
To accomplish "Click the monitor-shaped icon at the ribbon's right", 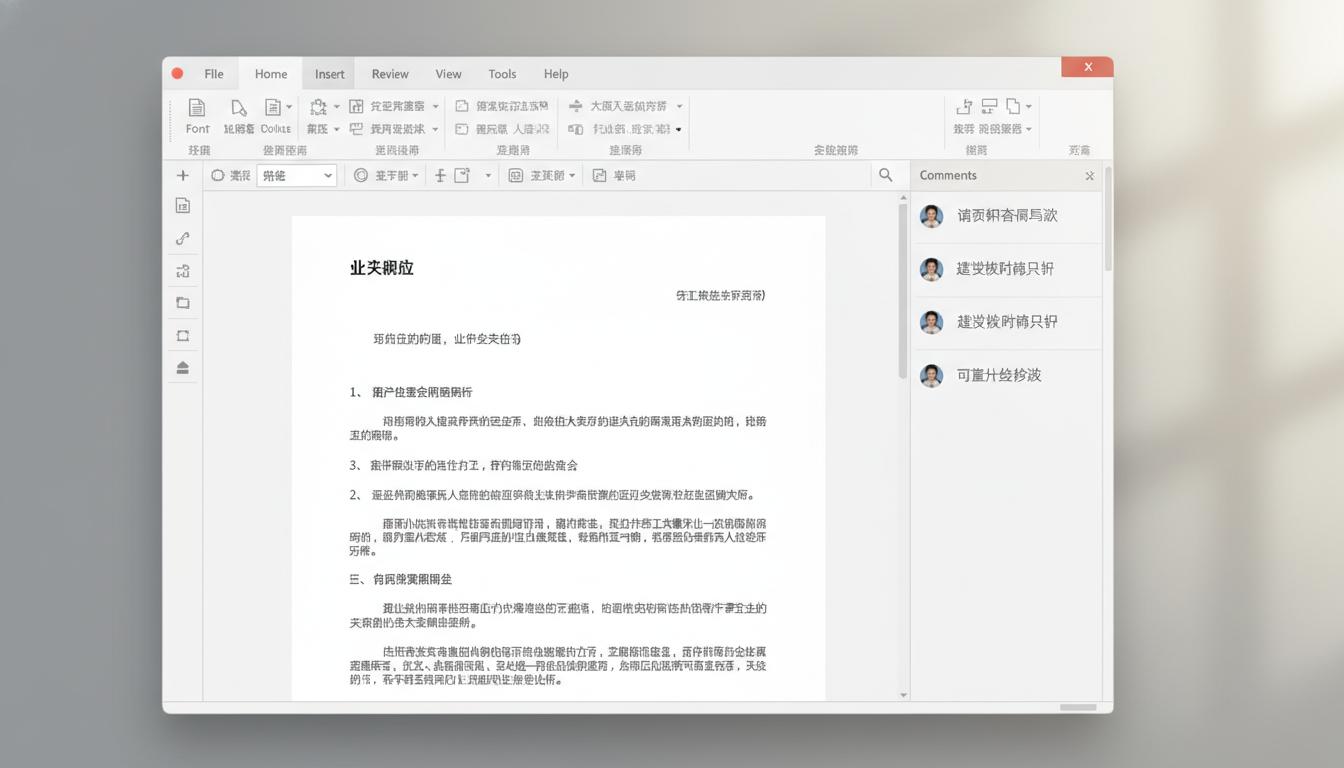I will pos(989,106).
